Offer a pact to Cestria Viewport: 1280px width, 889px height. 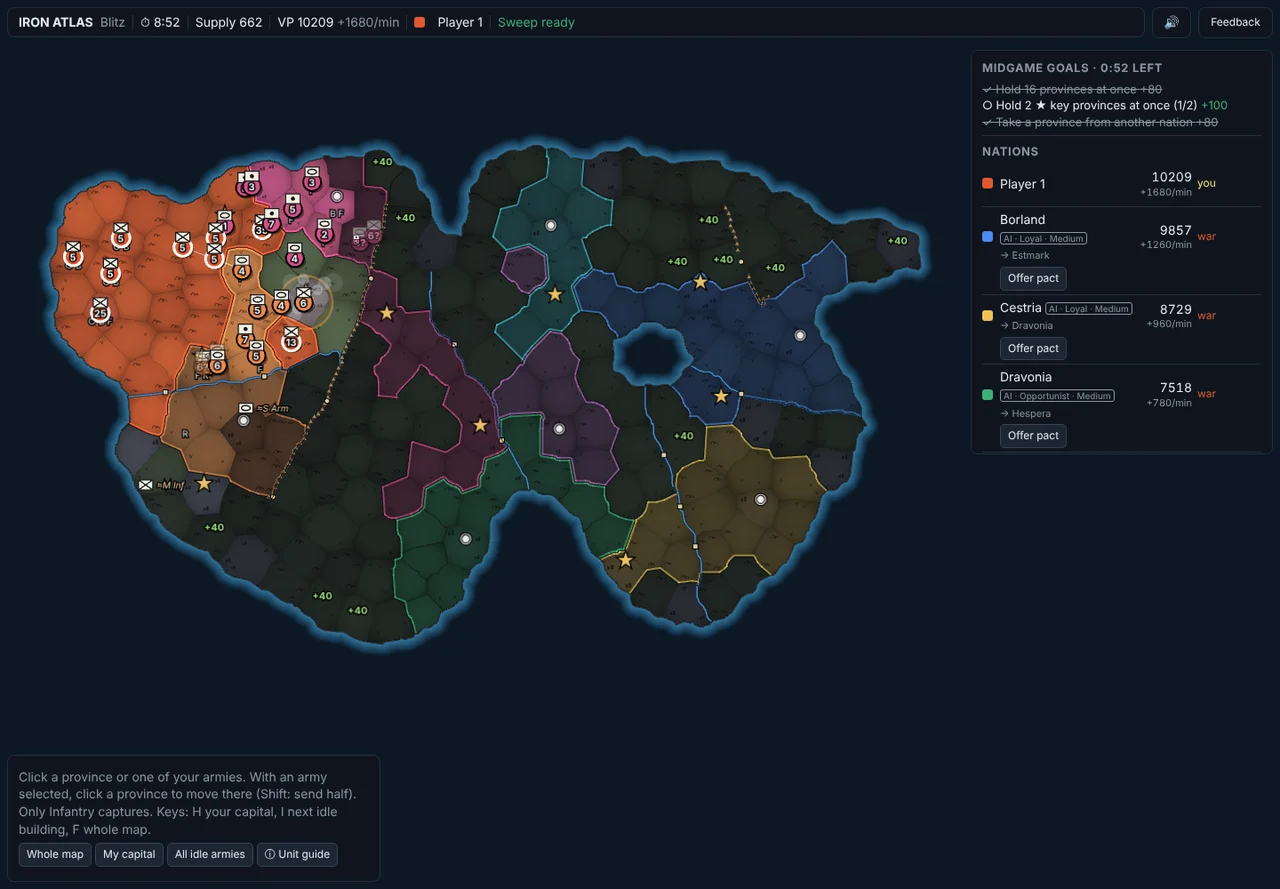[x=1033, y=348]
